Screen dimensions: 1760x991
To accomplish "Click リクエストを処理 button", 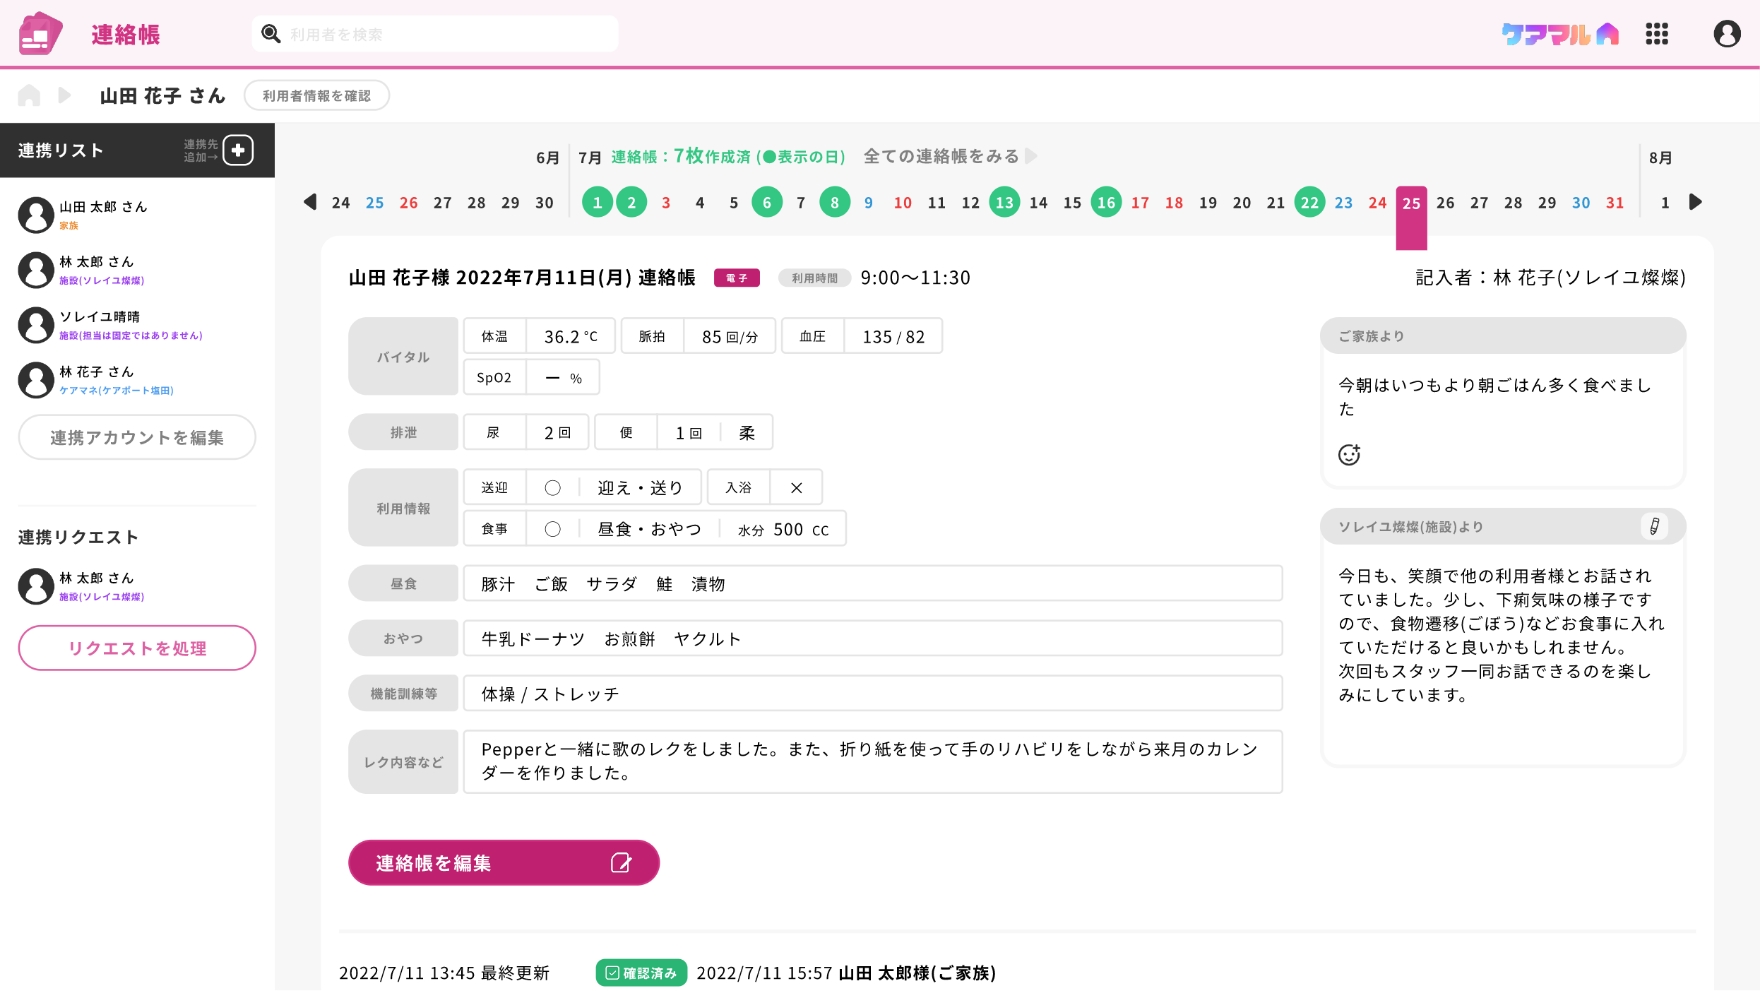I will [x=137, y=648].
